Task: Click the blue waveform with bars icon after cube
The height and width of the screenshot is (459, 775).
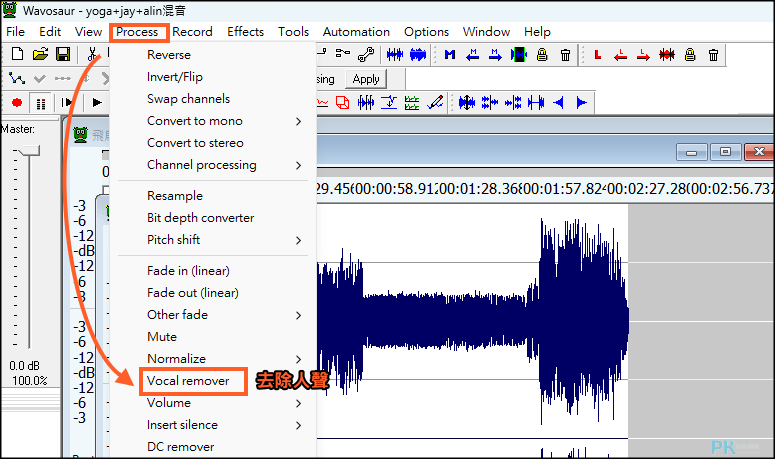Action: pyautogui.click(x=366, y=103)
